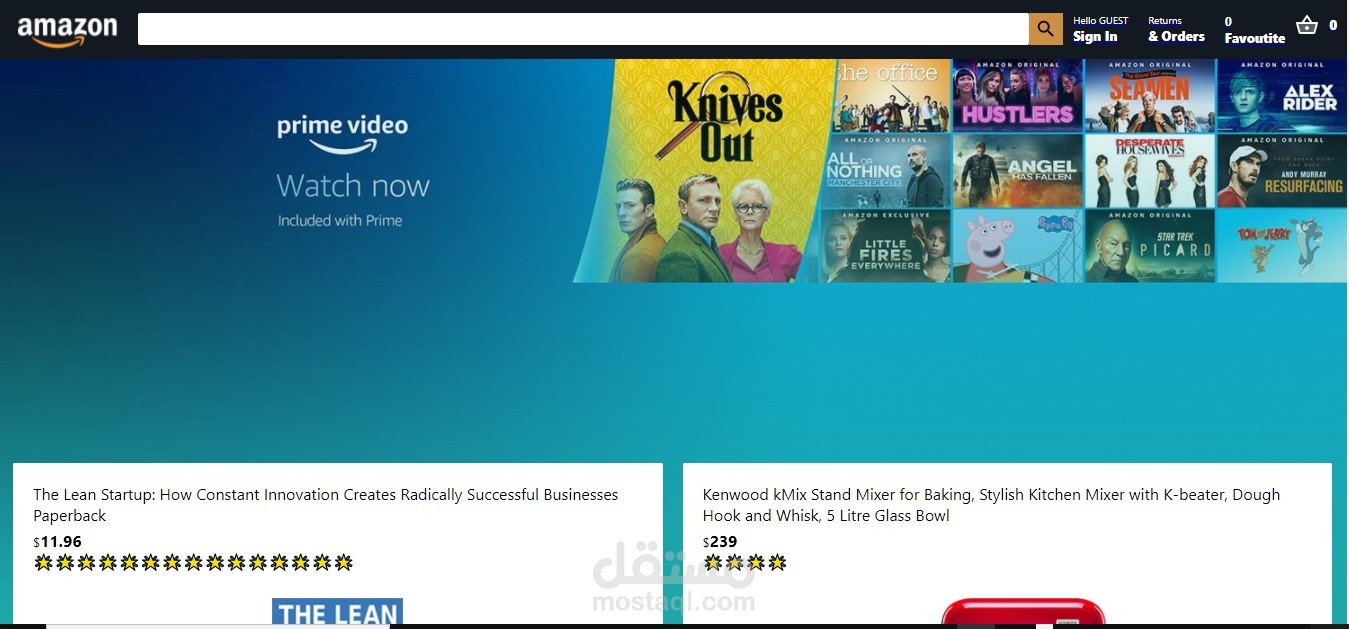Open Hello GUEST Sign In link
This screenshot has width=1349, height=629.
pyautogui.click(x=1100, y=29)
